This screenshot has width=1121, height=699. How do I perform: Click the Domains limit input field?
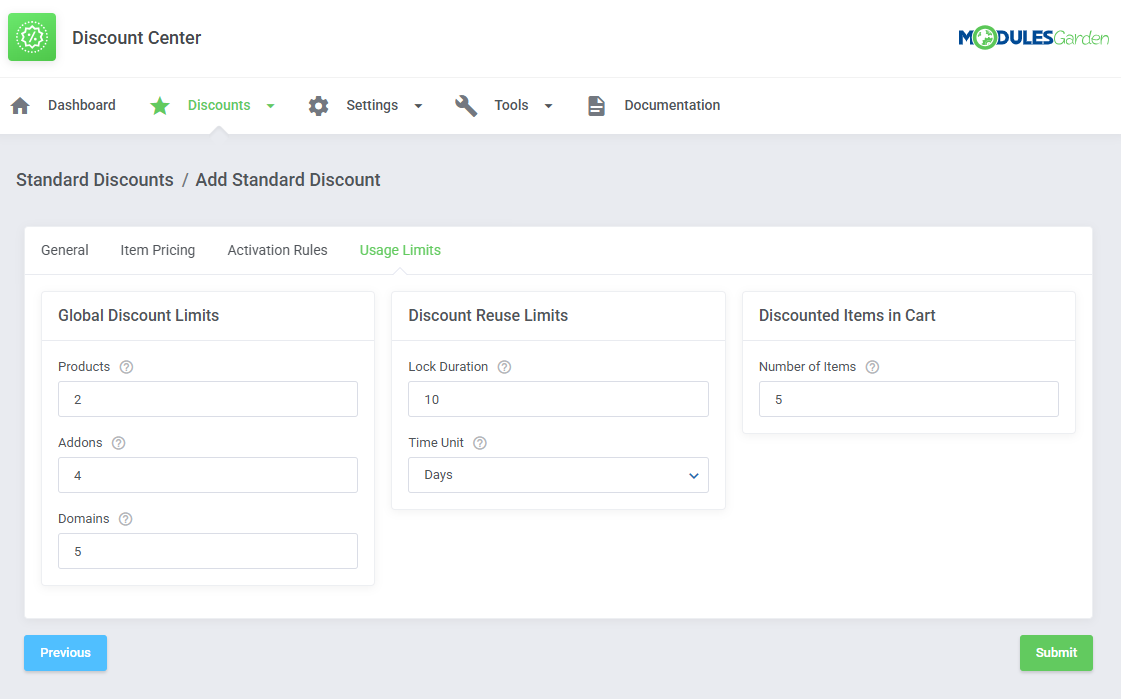click(x=208, y=551)
